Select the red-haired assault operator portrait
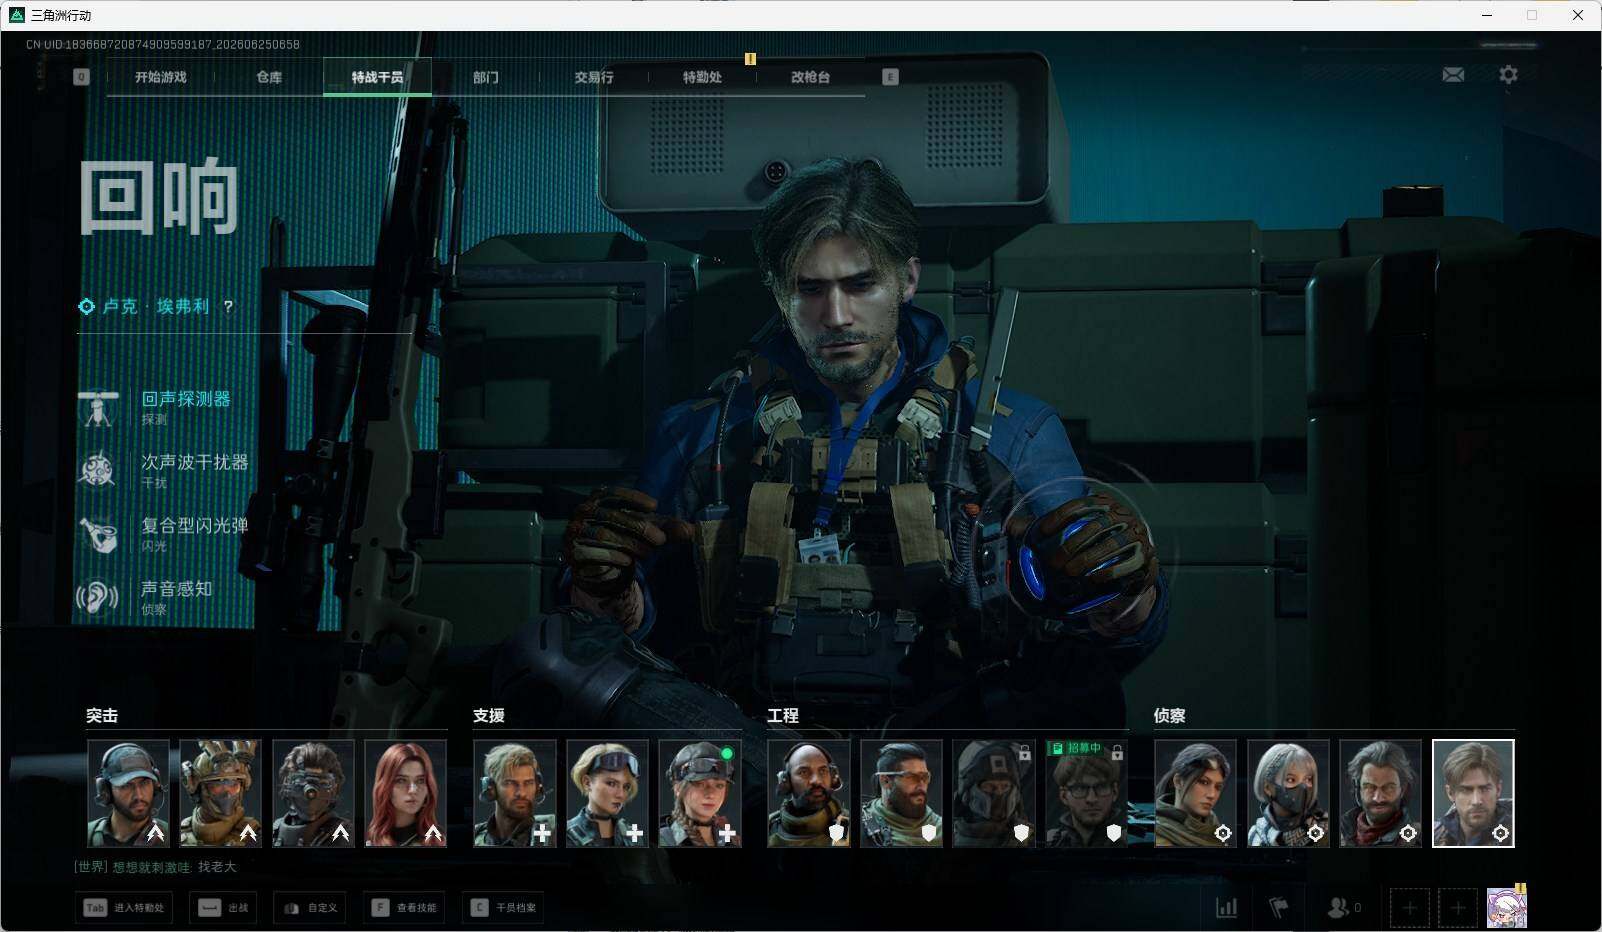Viewport: 1602px width, 932px height. 405,793
